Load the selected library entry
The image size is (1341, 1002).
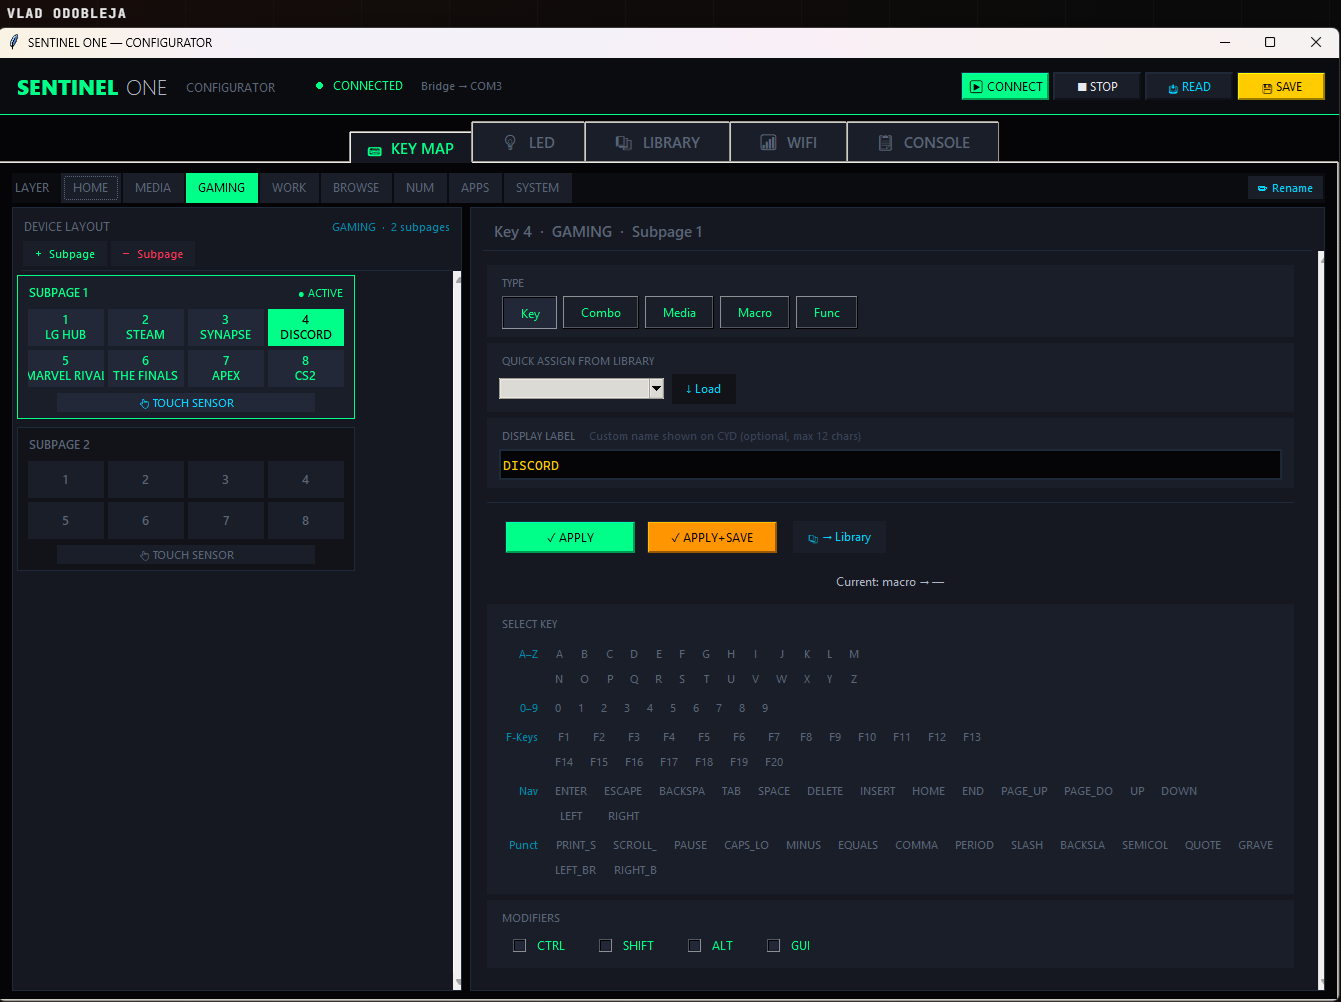(704, 389)
